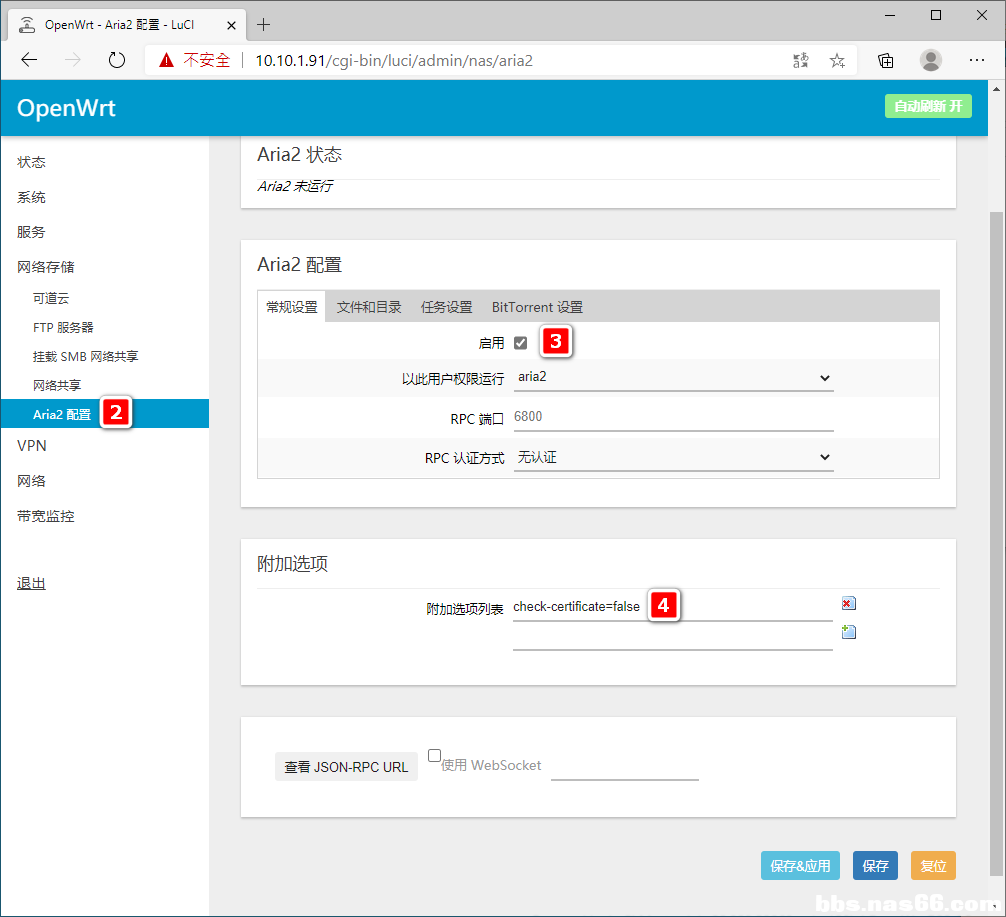Open browser settings and more menu
This screenshot has height=917, width=1006.
[976, 60]
